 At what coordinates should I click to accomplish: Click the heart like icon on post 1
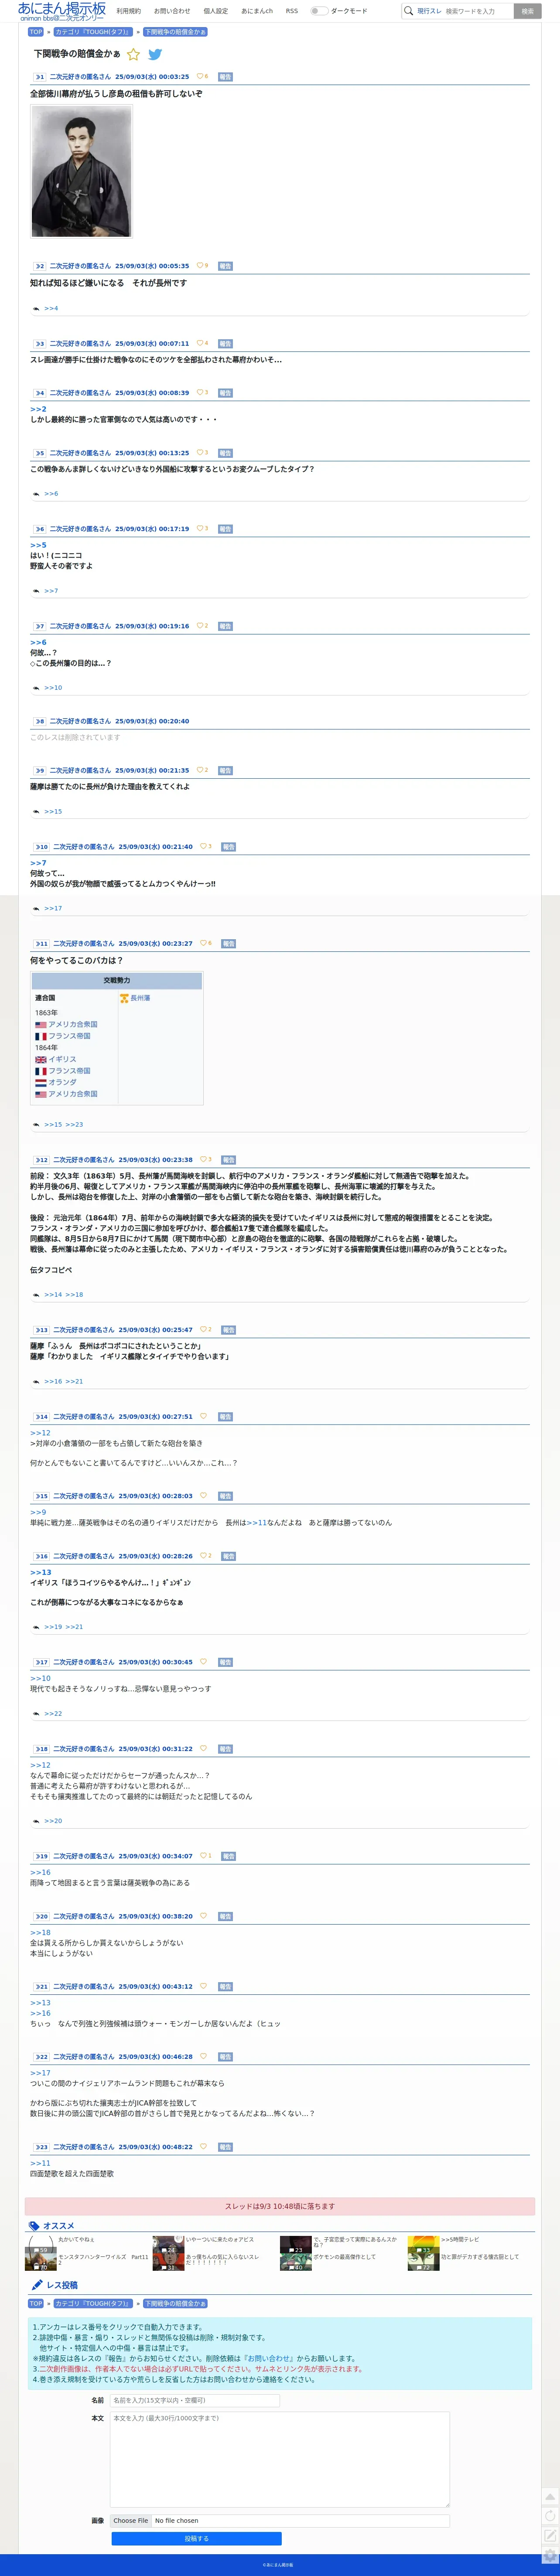[200, 76]
